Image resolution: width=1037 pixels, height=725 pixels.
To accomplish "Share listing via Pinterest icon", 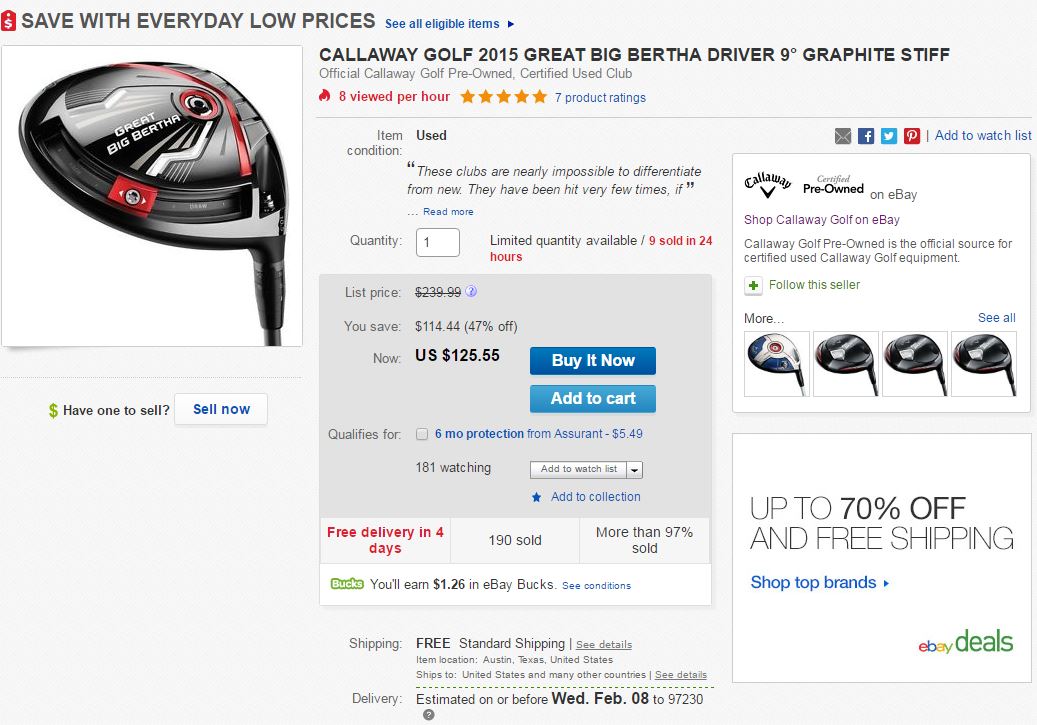I will [x=912, y=136].
